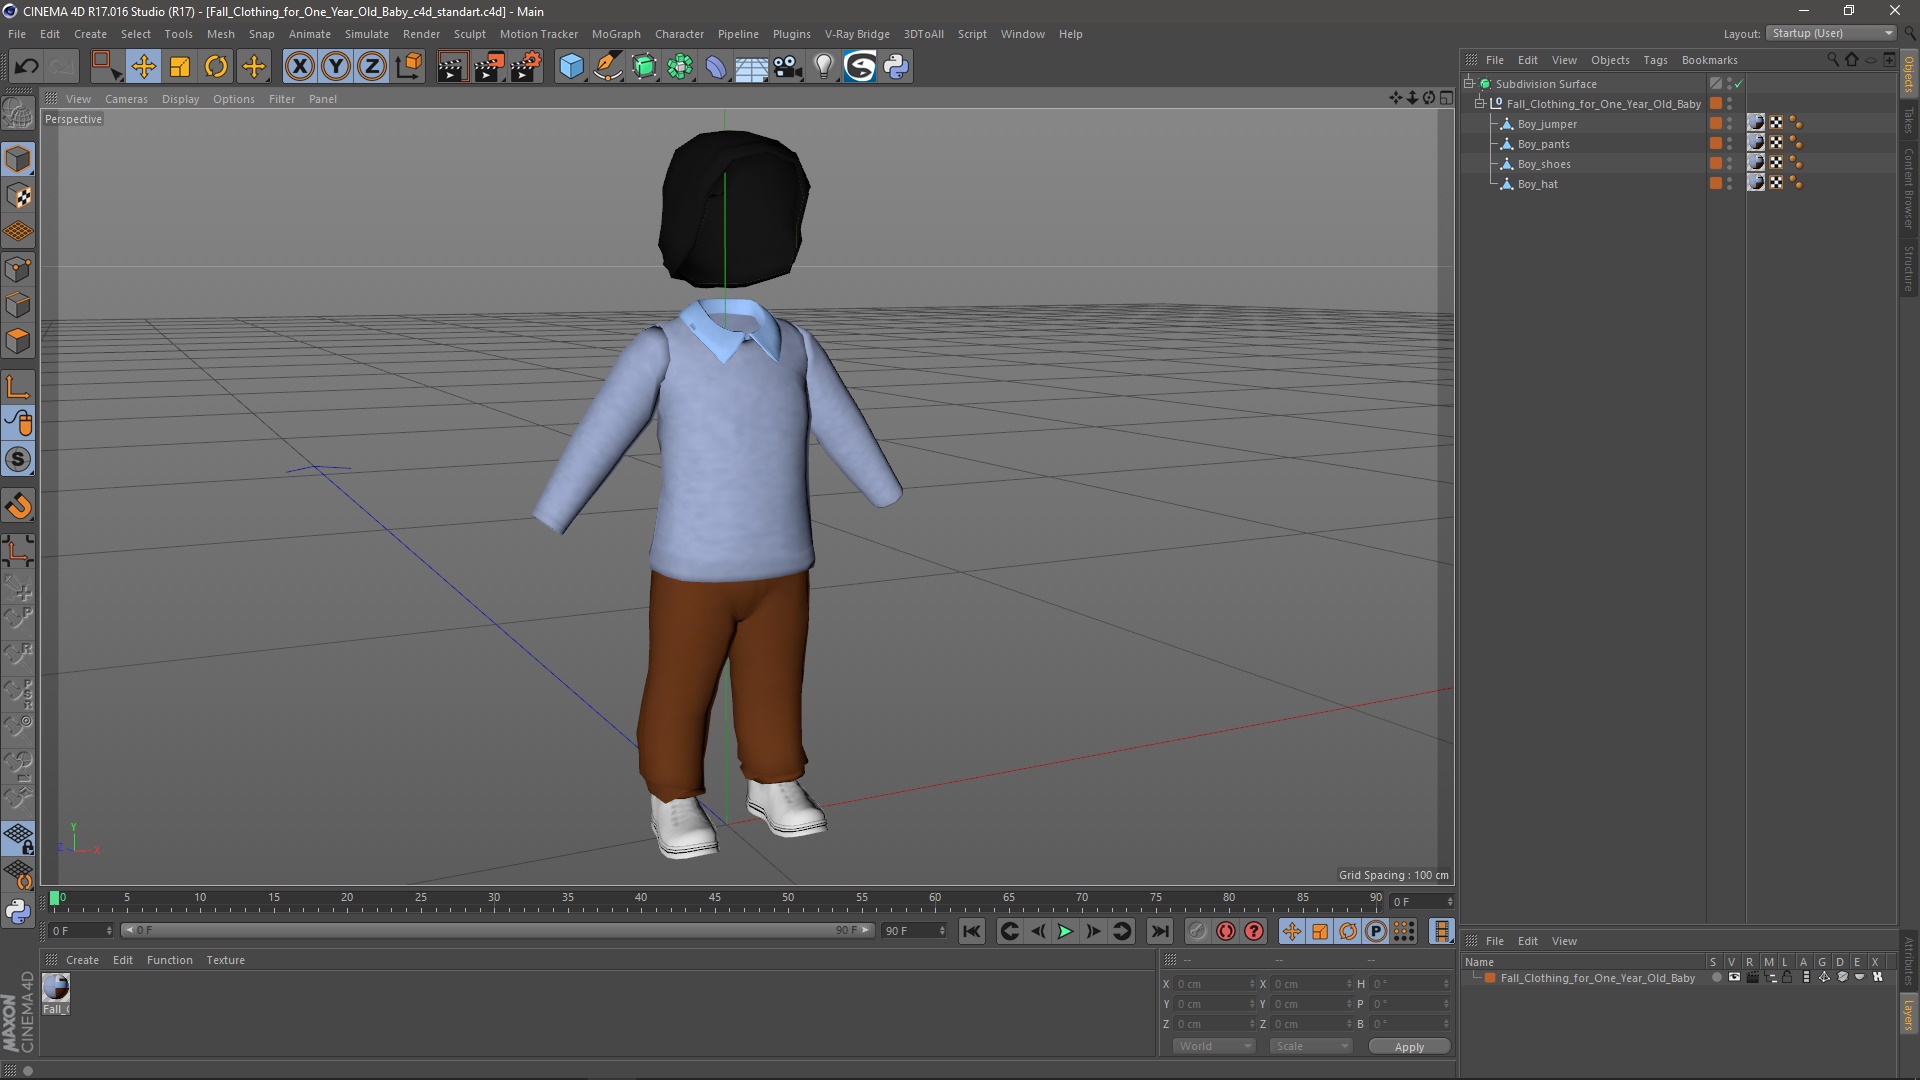Select the Fall material thumbnail
This screenshot has width=1920, height=1080.
(56, 989)
